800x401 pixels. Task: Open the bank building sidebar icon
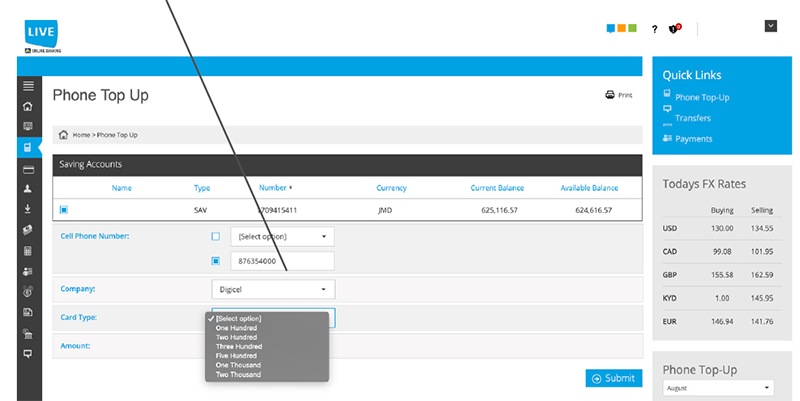click(x=28, y=334)
